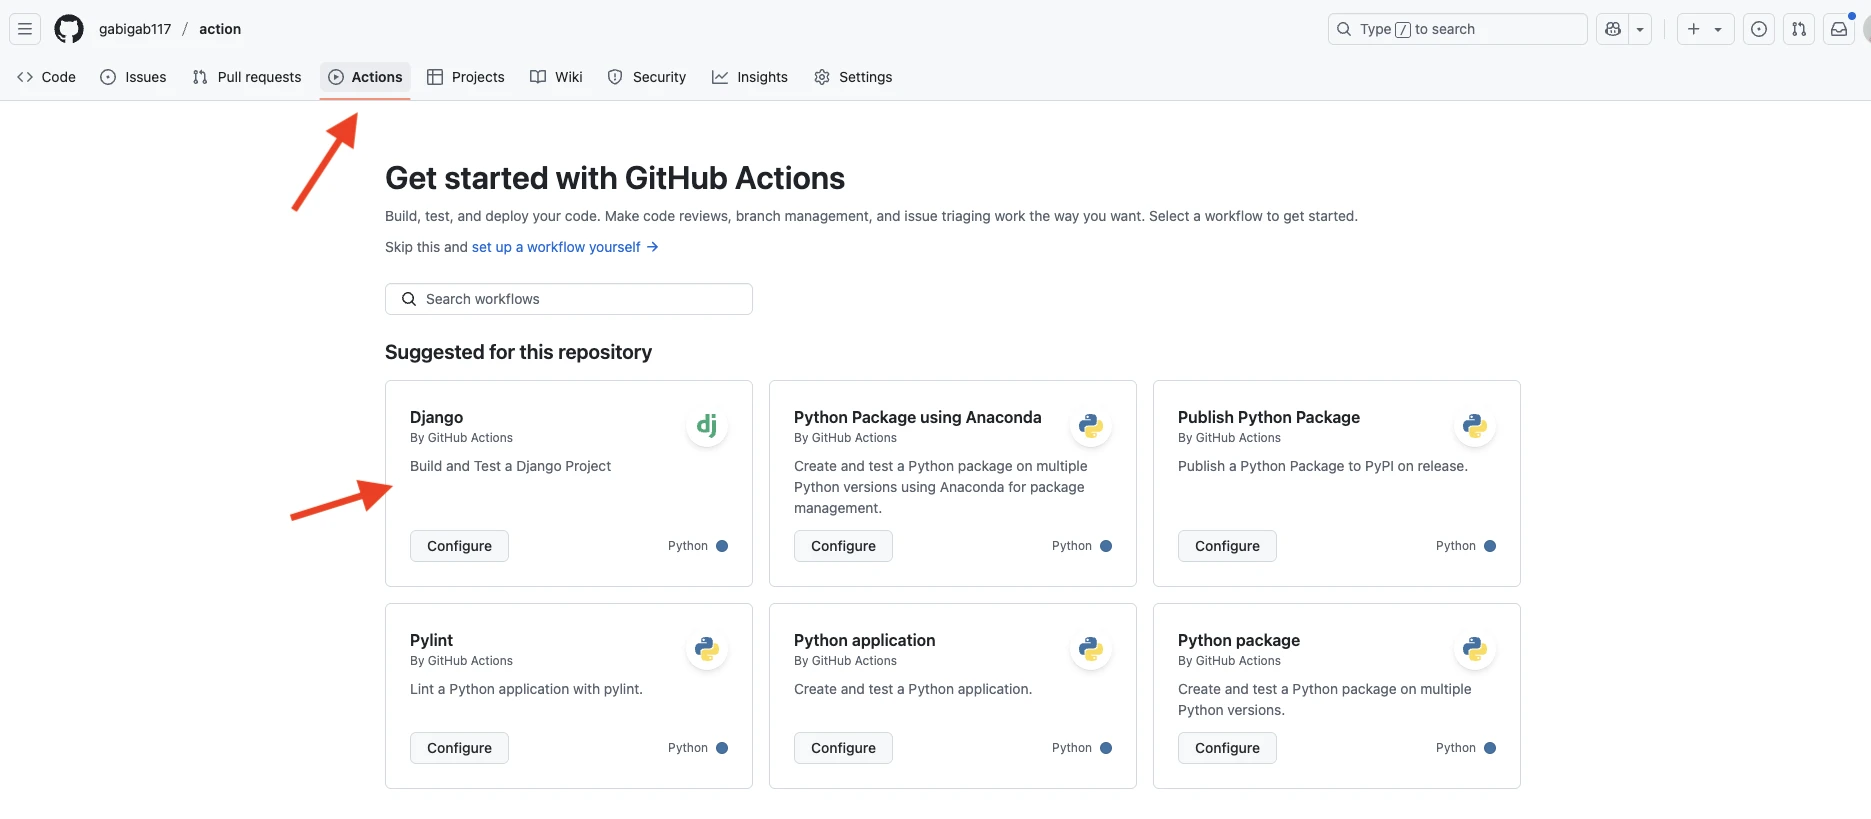Click the Search workflows field
Viewport: 1871px width, 819px height.
[568, 299]
